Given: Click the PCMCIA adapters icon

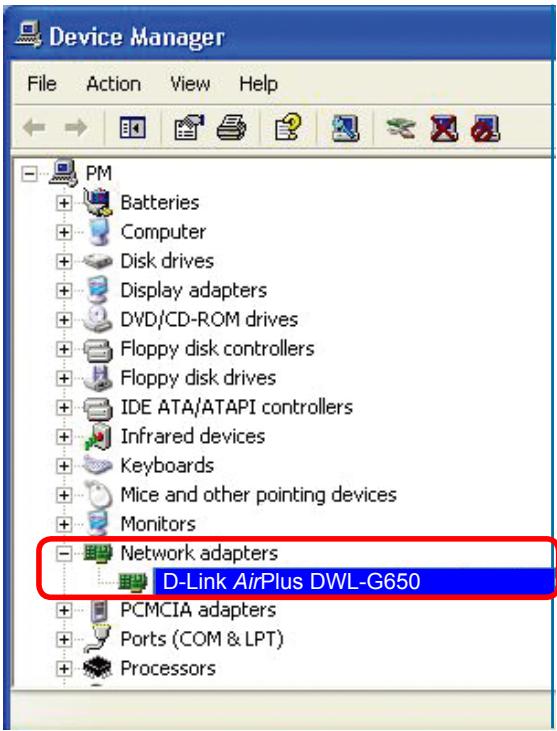Looking at the screenshot, I should (x=98, y=610).
